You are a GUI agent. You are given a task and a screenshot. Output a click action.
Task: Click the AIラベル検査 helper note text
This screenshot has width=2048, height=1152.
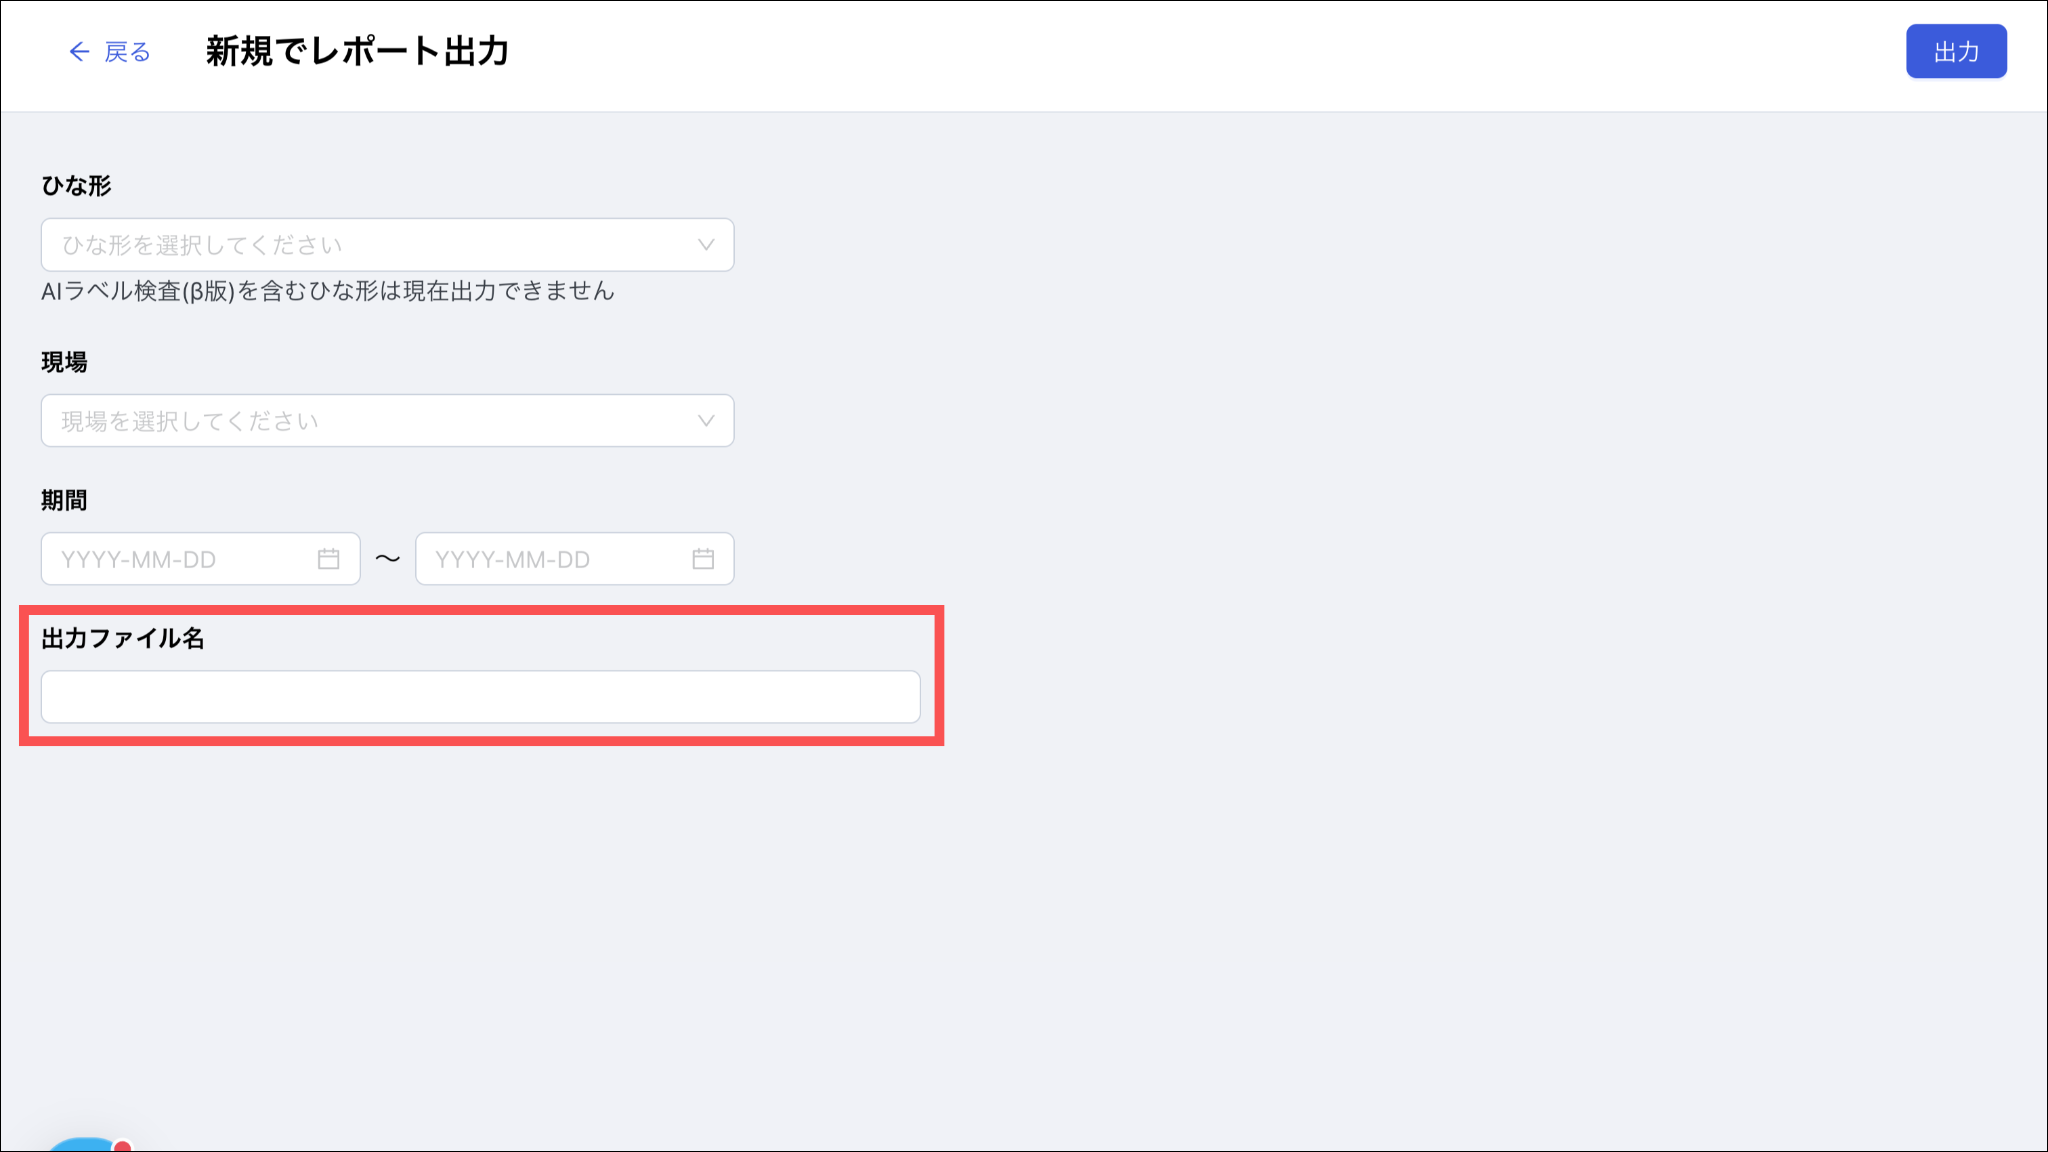click(328, 291)
